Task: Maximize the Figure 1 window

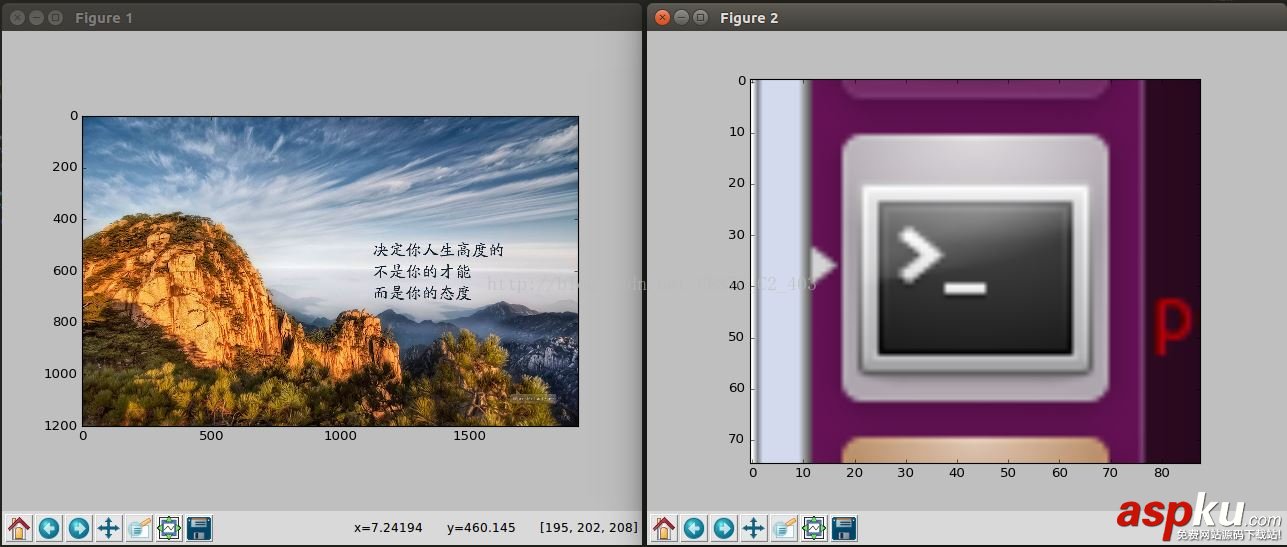Action: click(55, 18)
